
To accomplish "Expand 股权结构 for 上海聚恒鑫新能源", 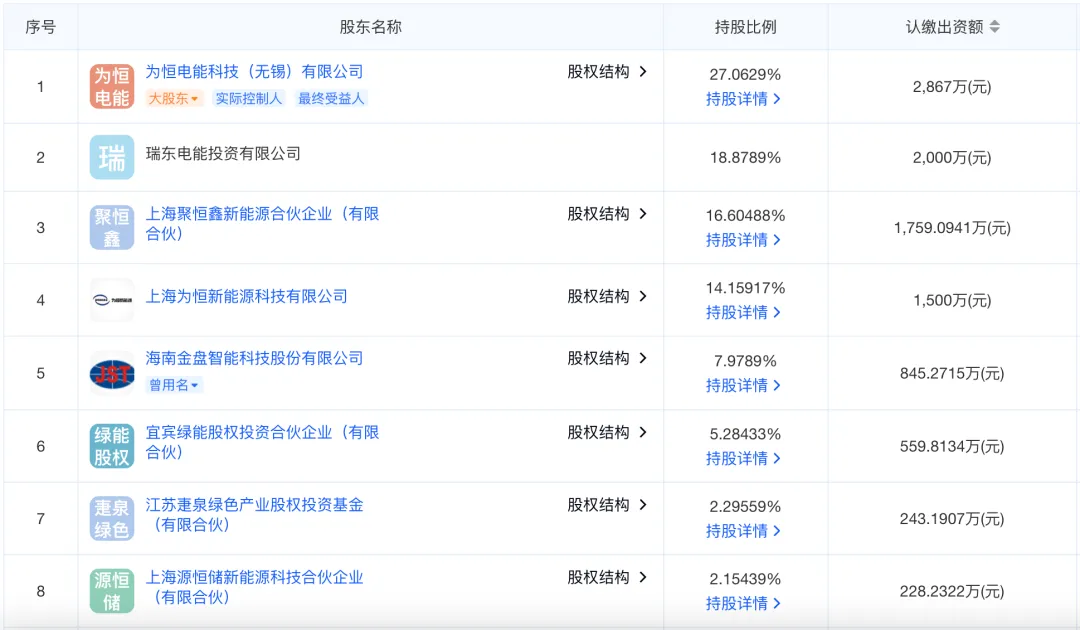I will (607, 213).
